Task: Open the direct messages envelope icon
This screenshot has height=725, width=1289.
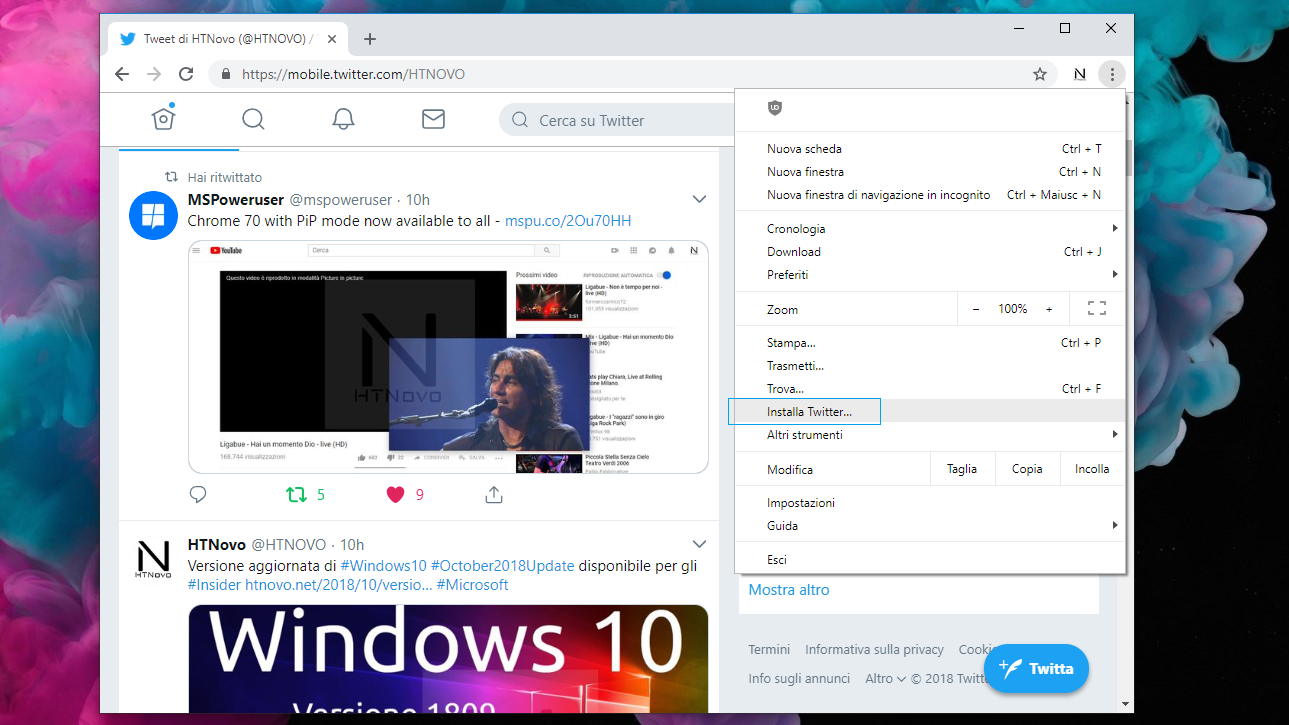Action: (x=433, y=118)
